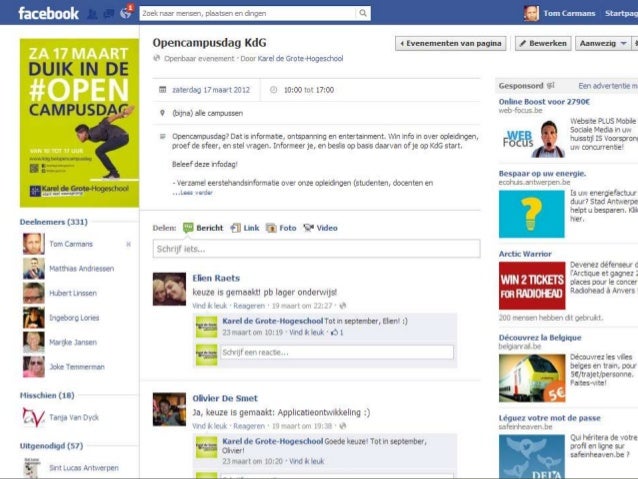638x479 pixels.
Task: Open Hubert Linssen in attendees list
Action: pyautogui.click(x=73, y=293)
